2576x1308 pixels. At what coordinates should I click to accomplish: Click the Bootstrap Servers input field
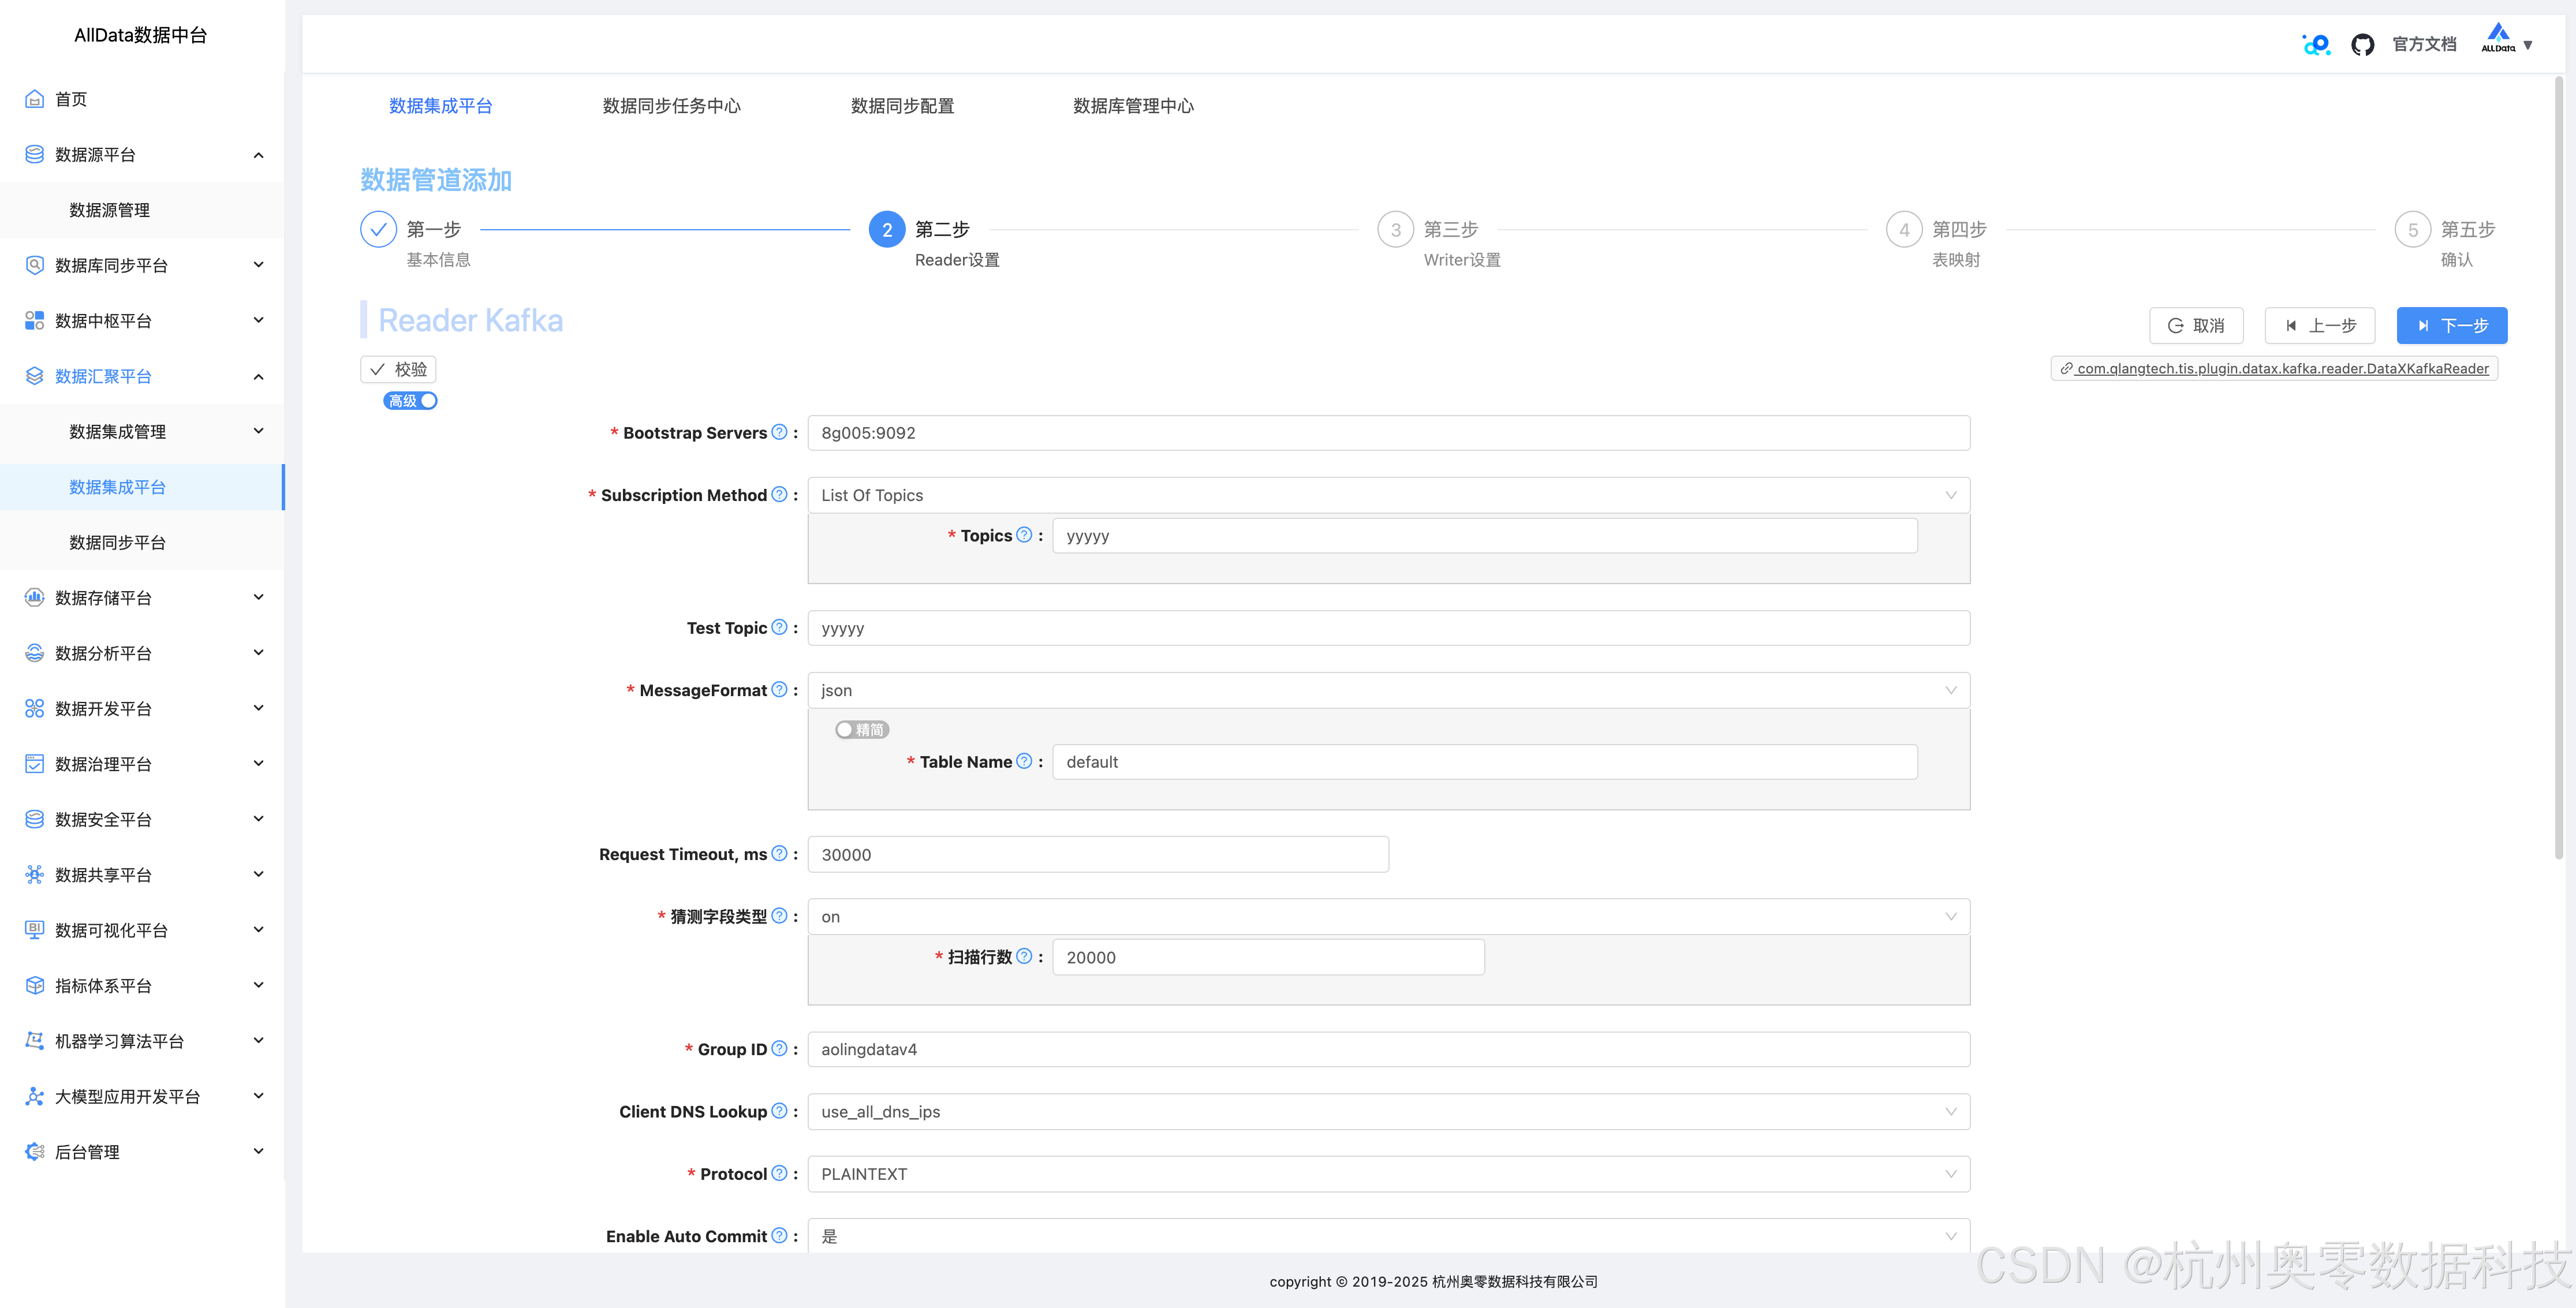(x=1388, y=433)
